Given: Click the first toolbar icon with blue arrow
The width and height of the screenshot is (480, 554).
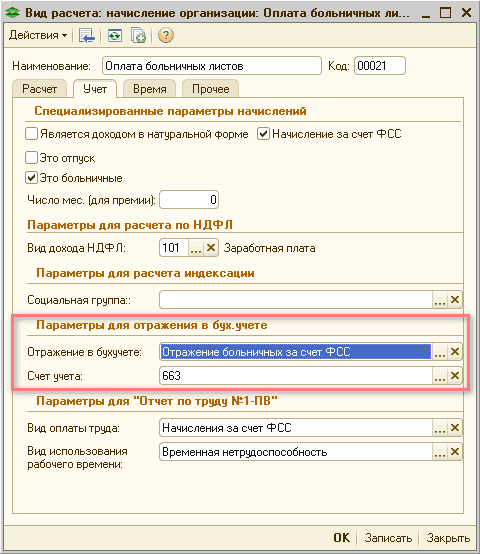Looking at the screenshot, I should 87,35.
